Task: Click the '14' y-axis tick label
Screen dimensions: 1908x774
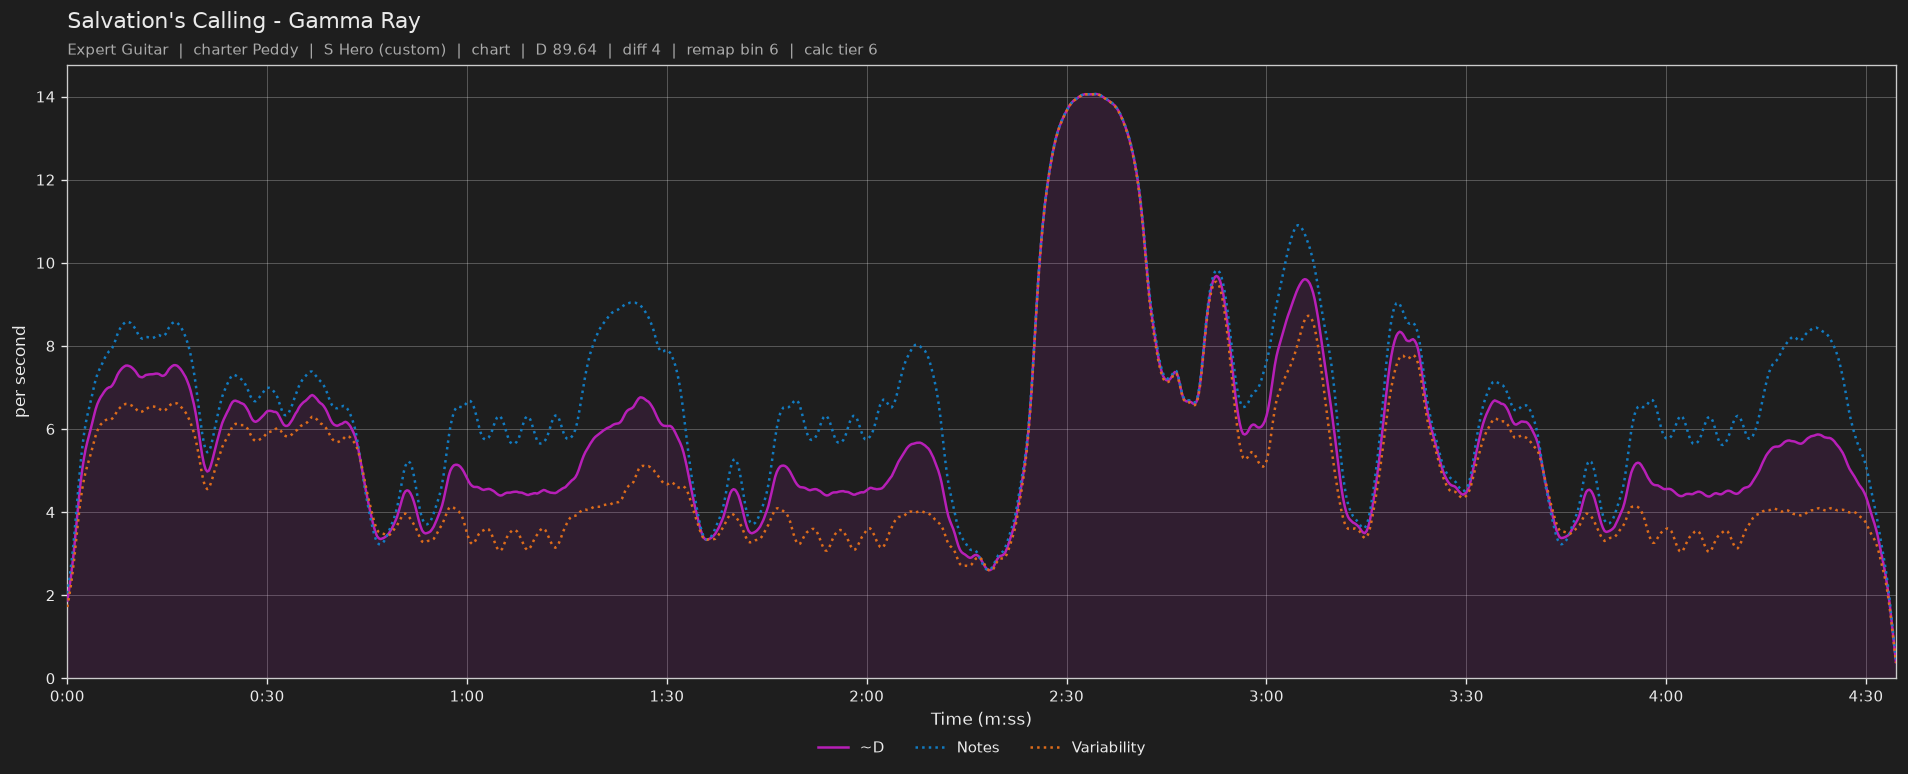Action: pyautogui.click(x=48, y=98)
